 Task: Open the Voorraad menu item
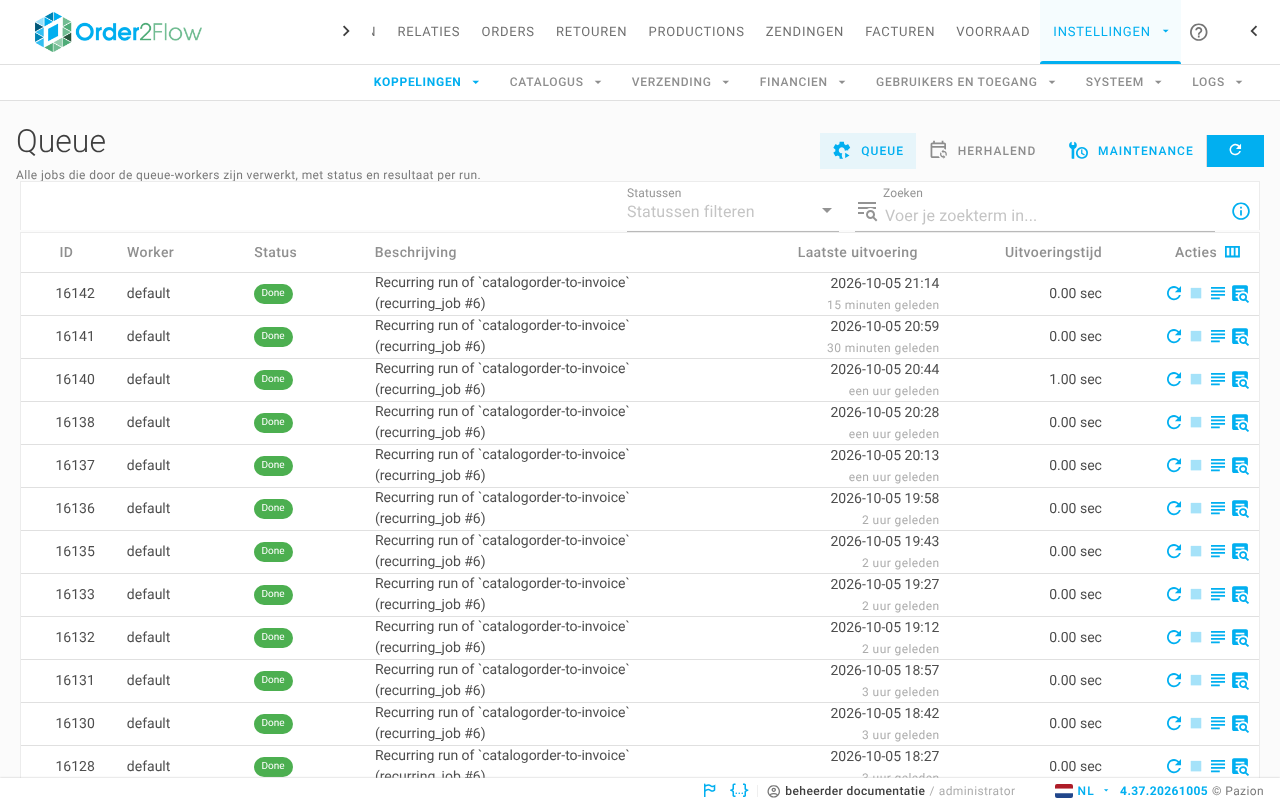pyautogui.click(x=993, y=32)
